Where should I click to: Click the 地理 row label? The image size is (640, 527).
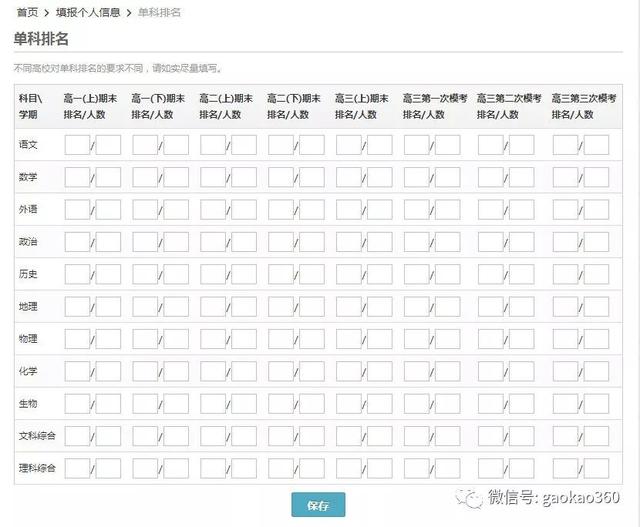[28, 306]
